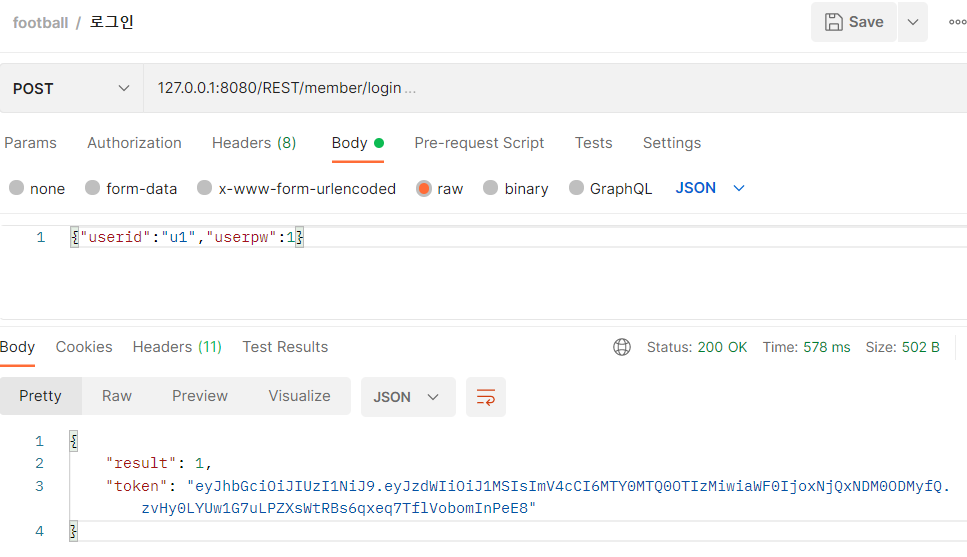Click the globe network info icon

tap(622, 347)
